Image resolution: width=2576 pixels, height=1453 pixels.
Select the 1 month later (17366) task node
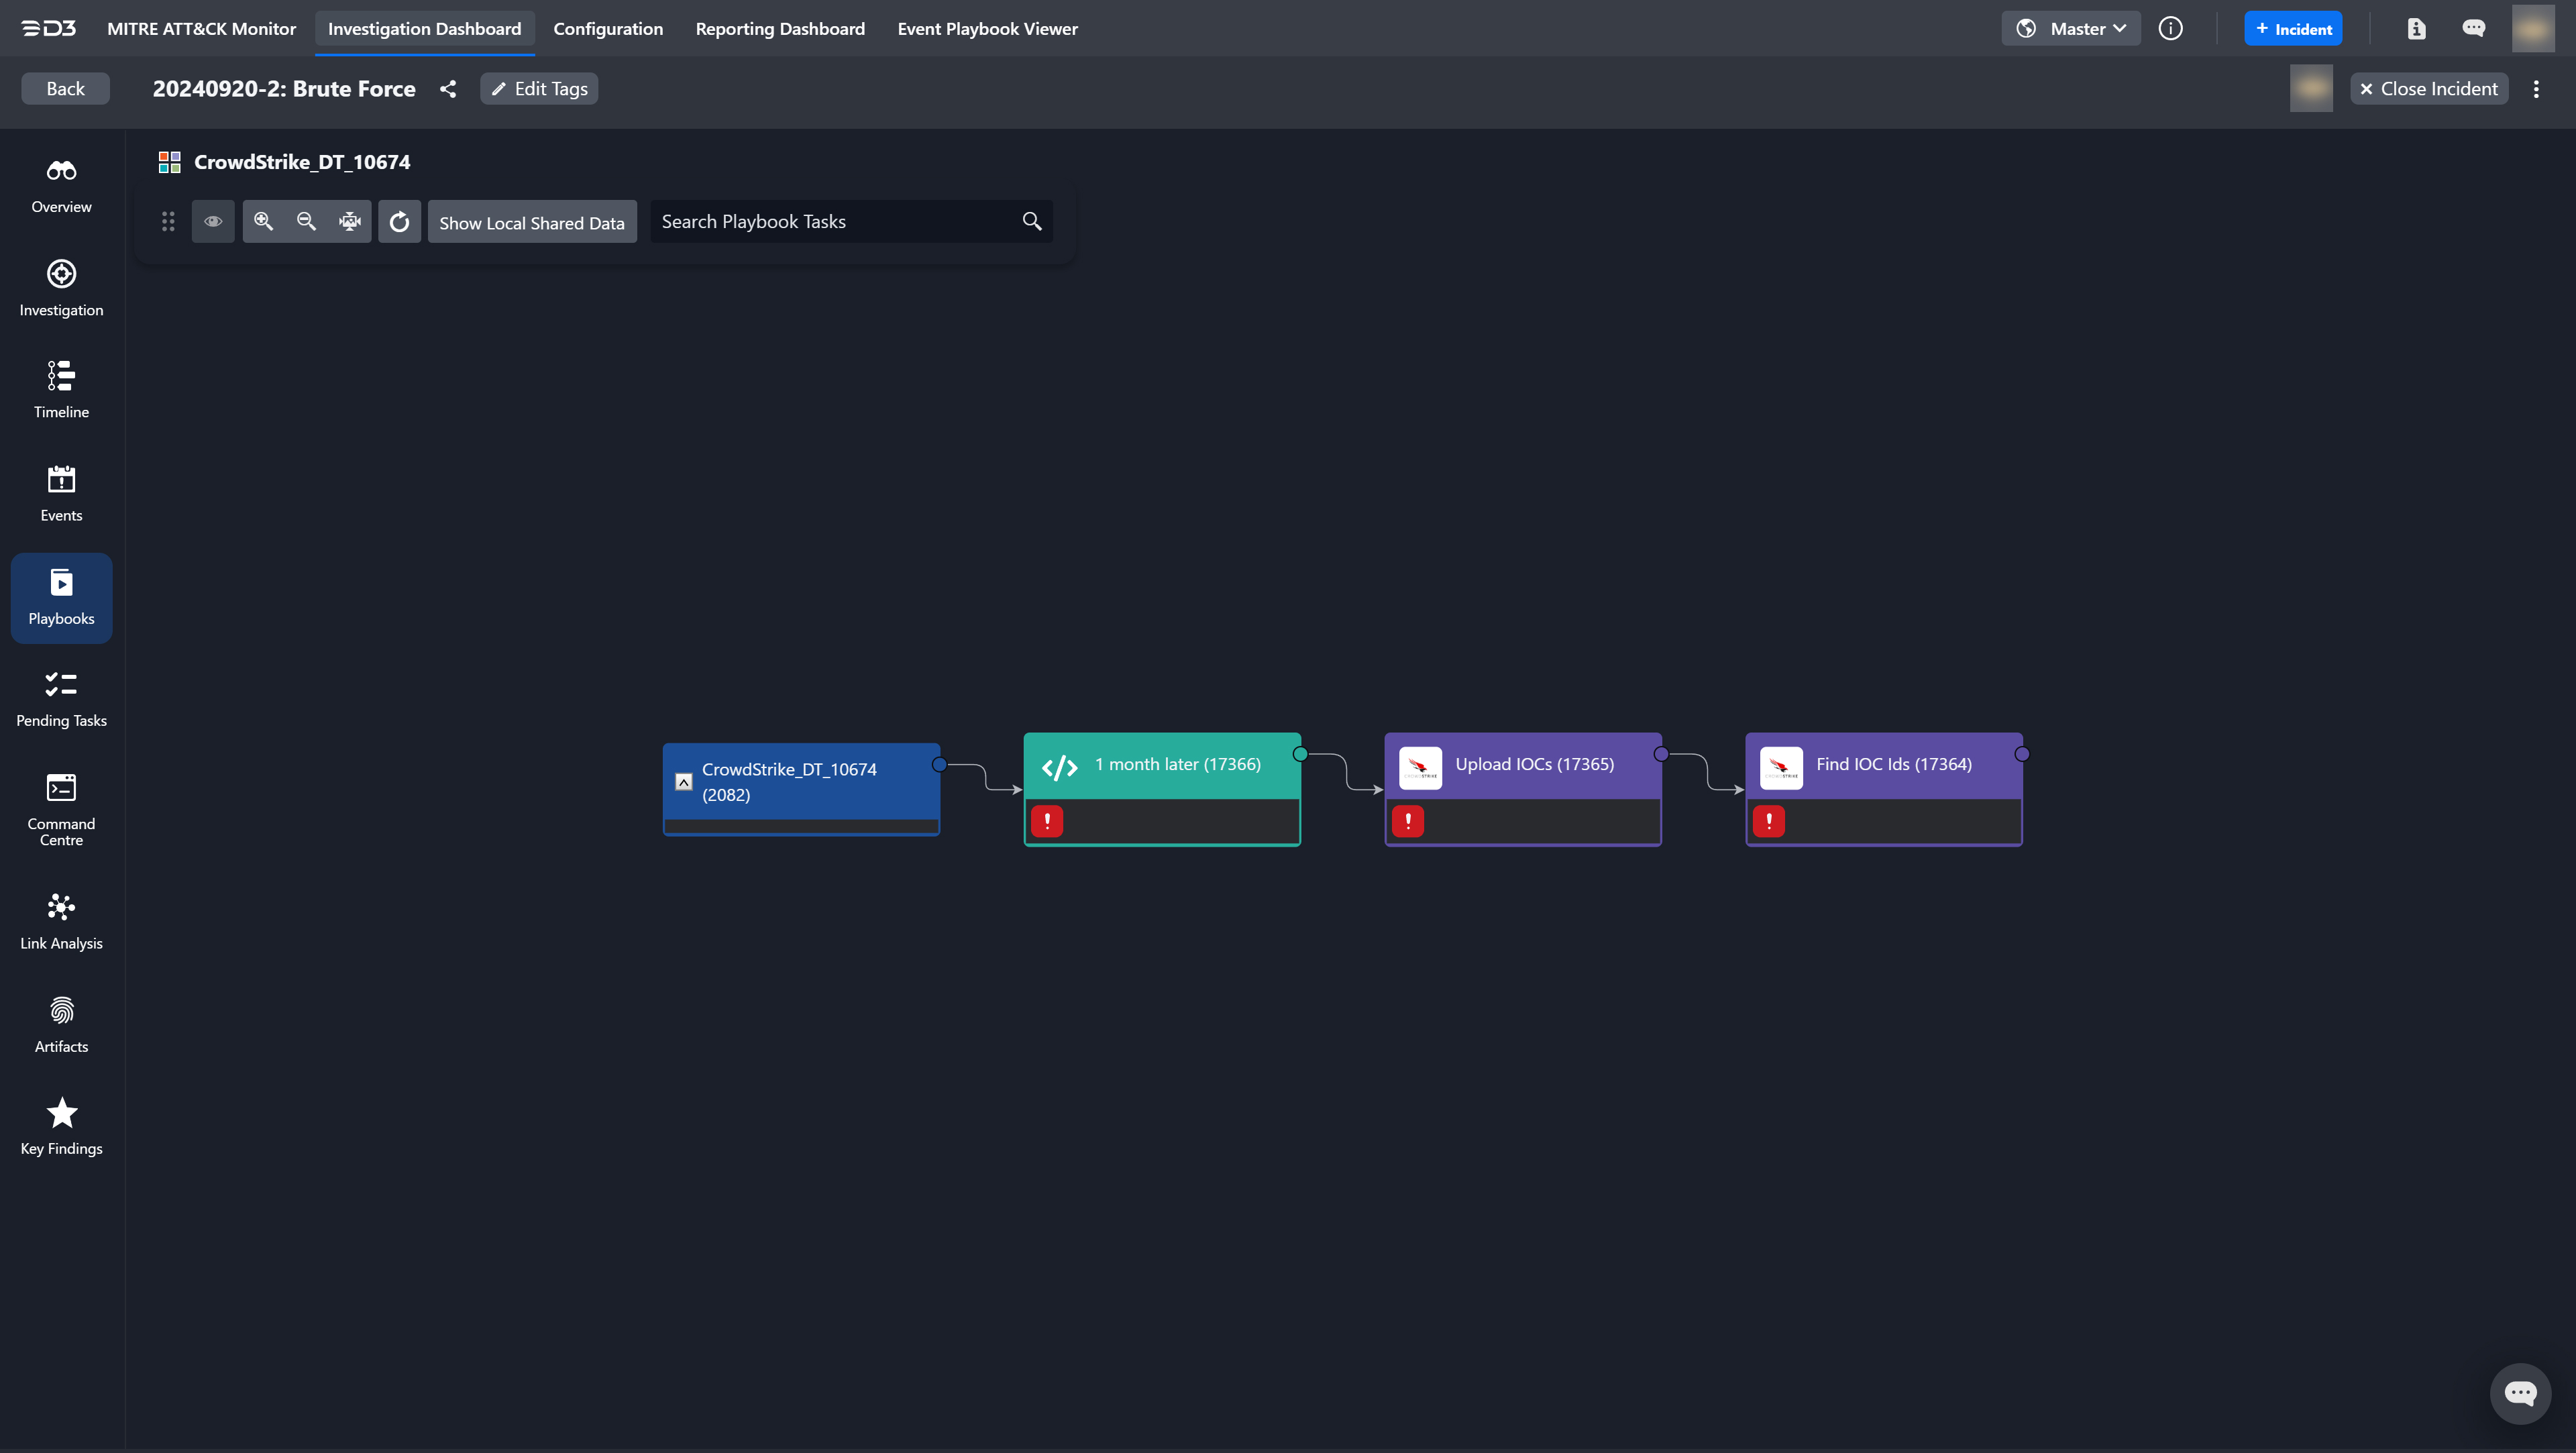coord(1177,765)
